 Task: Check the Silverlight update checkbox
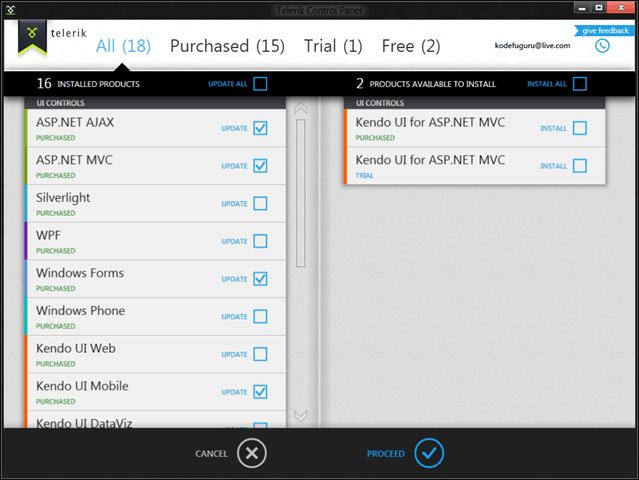pos(260,203)
